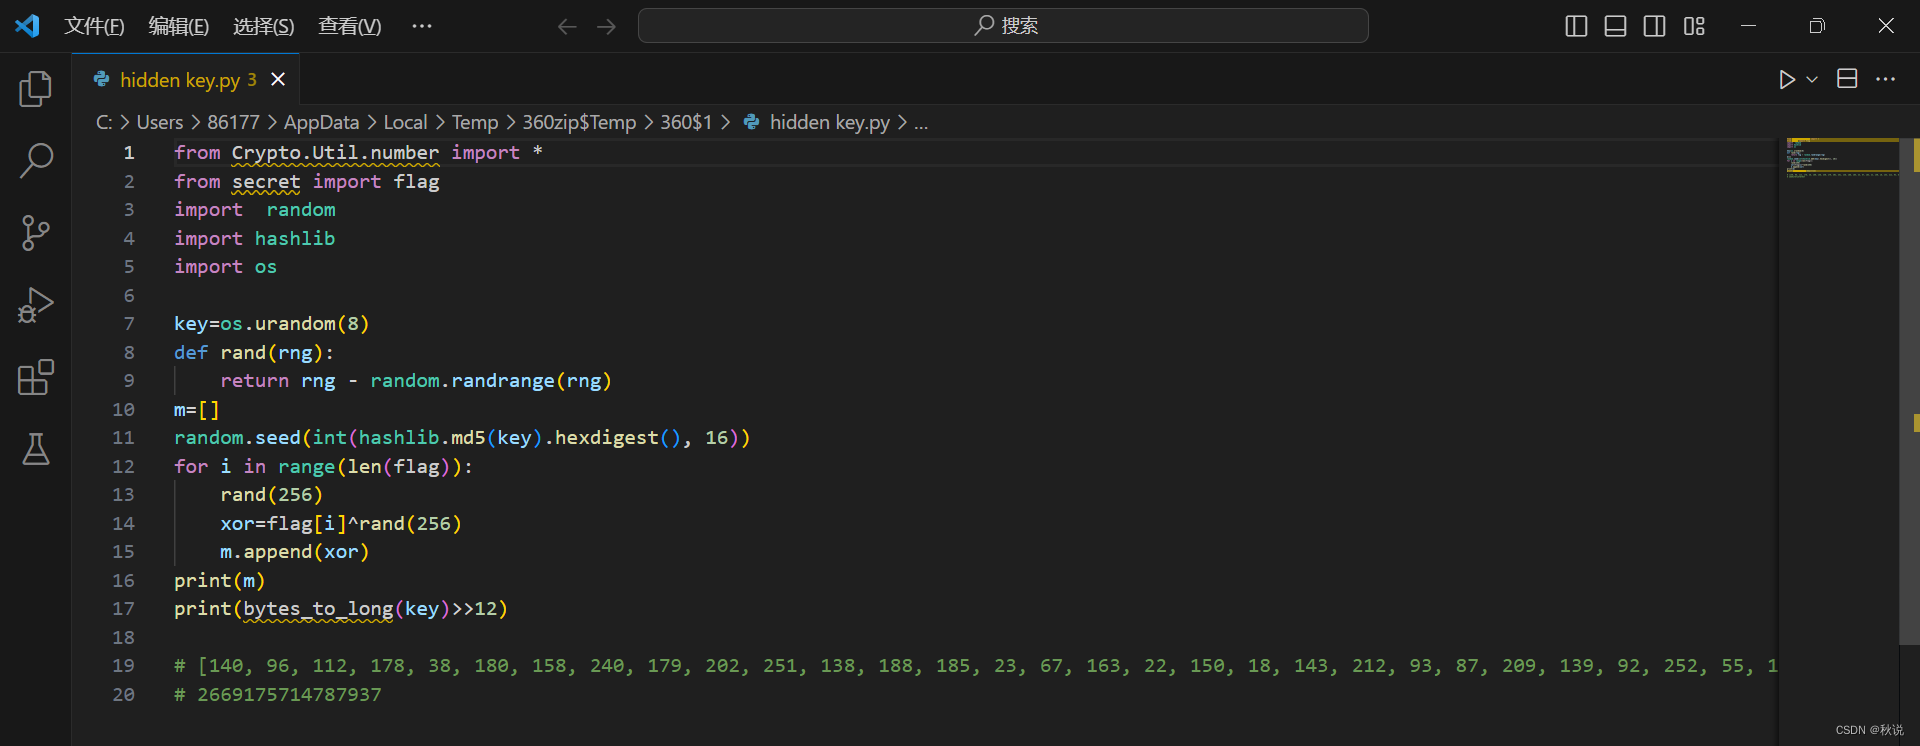This screenshot has height=746, width=1920.
Task: Open the 选择(S) menu
Action: pos(263,26)
